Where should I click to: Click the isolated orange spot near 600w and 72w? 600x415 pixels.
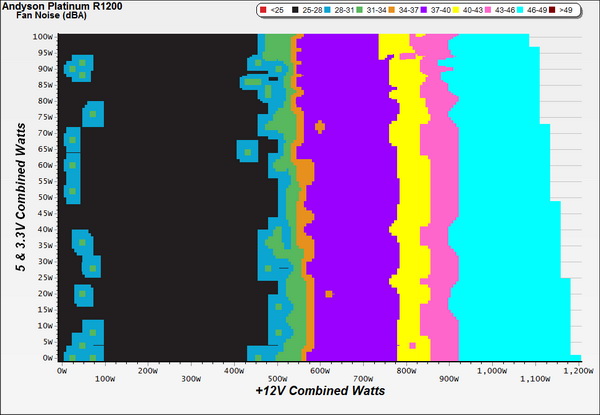click(320, 127)
